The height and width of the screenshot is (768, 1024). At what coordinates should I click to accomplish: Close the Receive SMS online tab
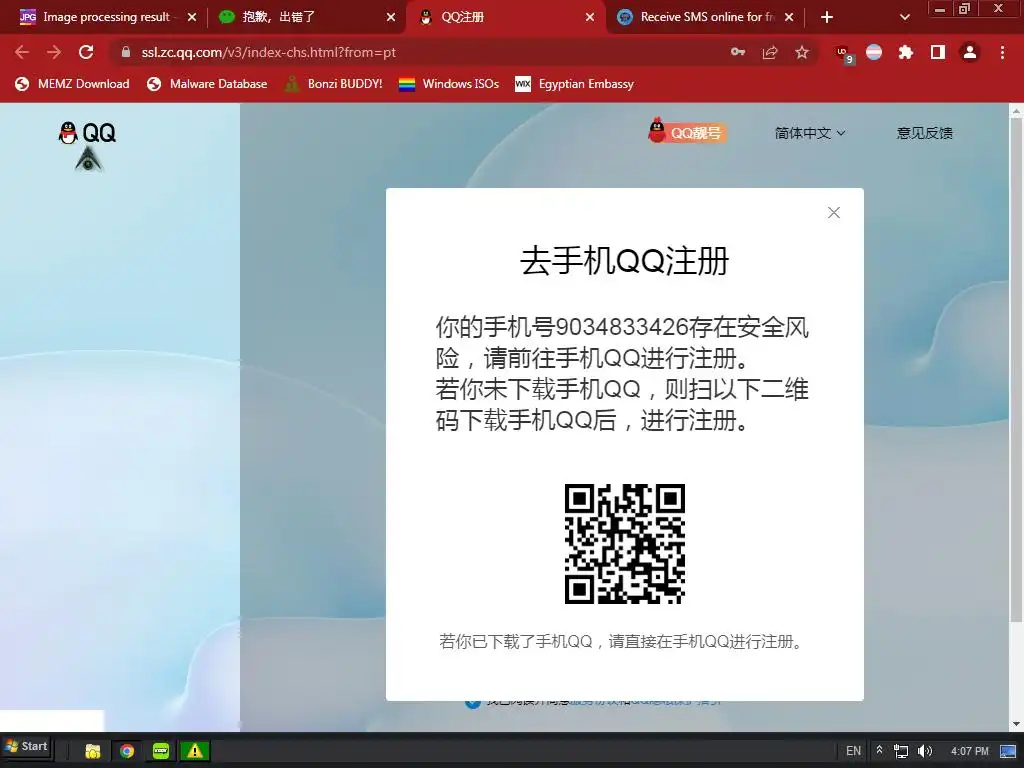tap(789, 18)
